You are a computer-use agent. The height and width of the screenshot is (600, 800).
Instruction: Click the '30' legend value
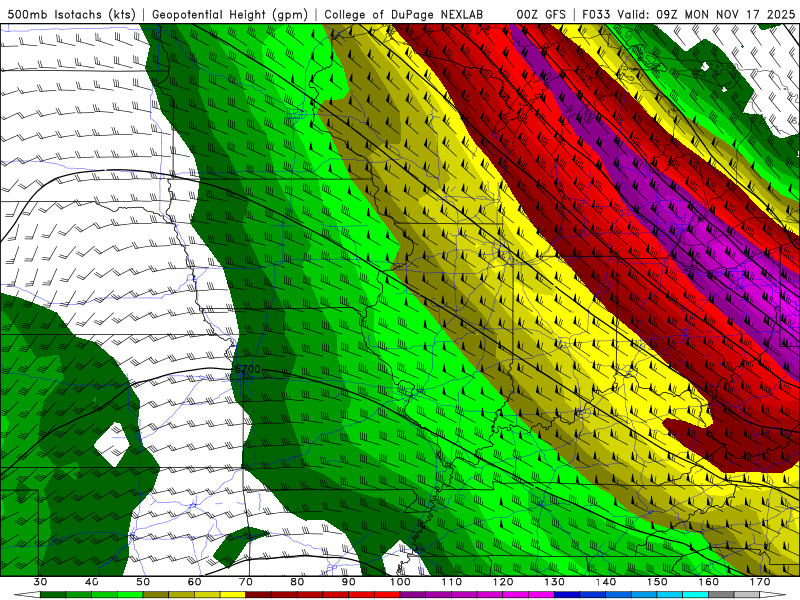click(x=40, y=582)
